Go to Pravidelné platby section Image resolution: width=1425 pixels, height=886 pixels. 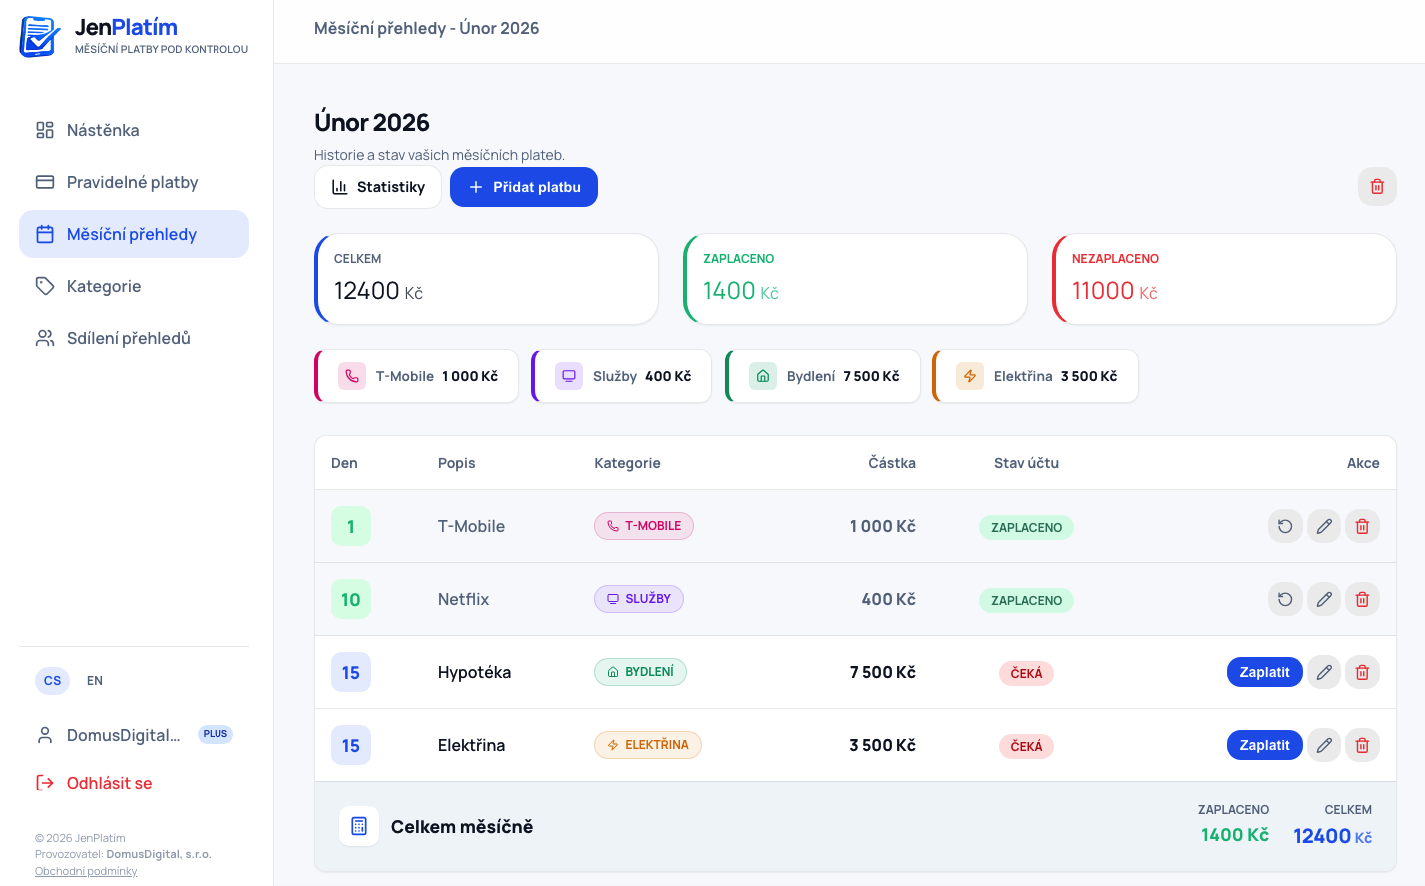pyautogui.click(x=132, y=182)
